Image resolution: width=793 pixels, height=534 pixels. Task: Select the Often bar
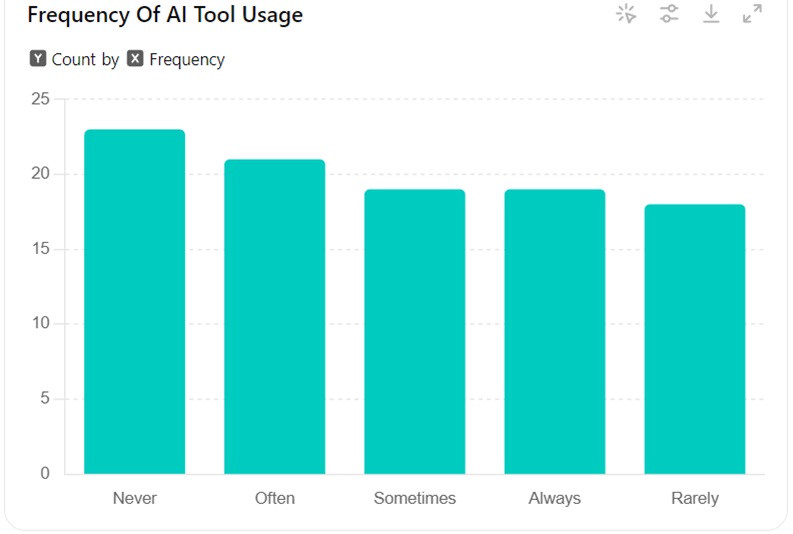click(275, 316)
